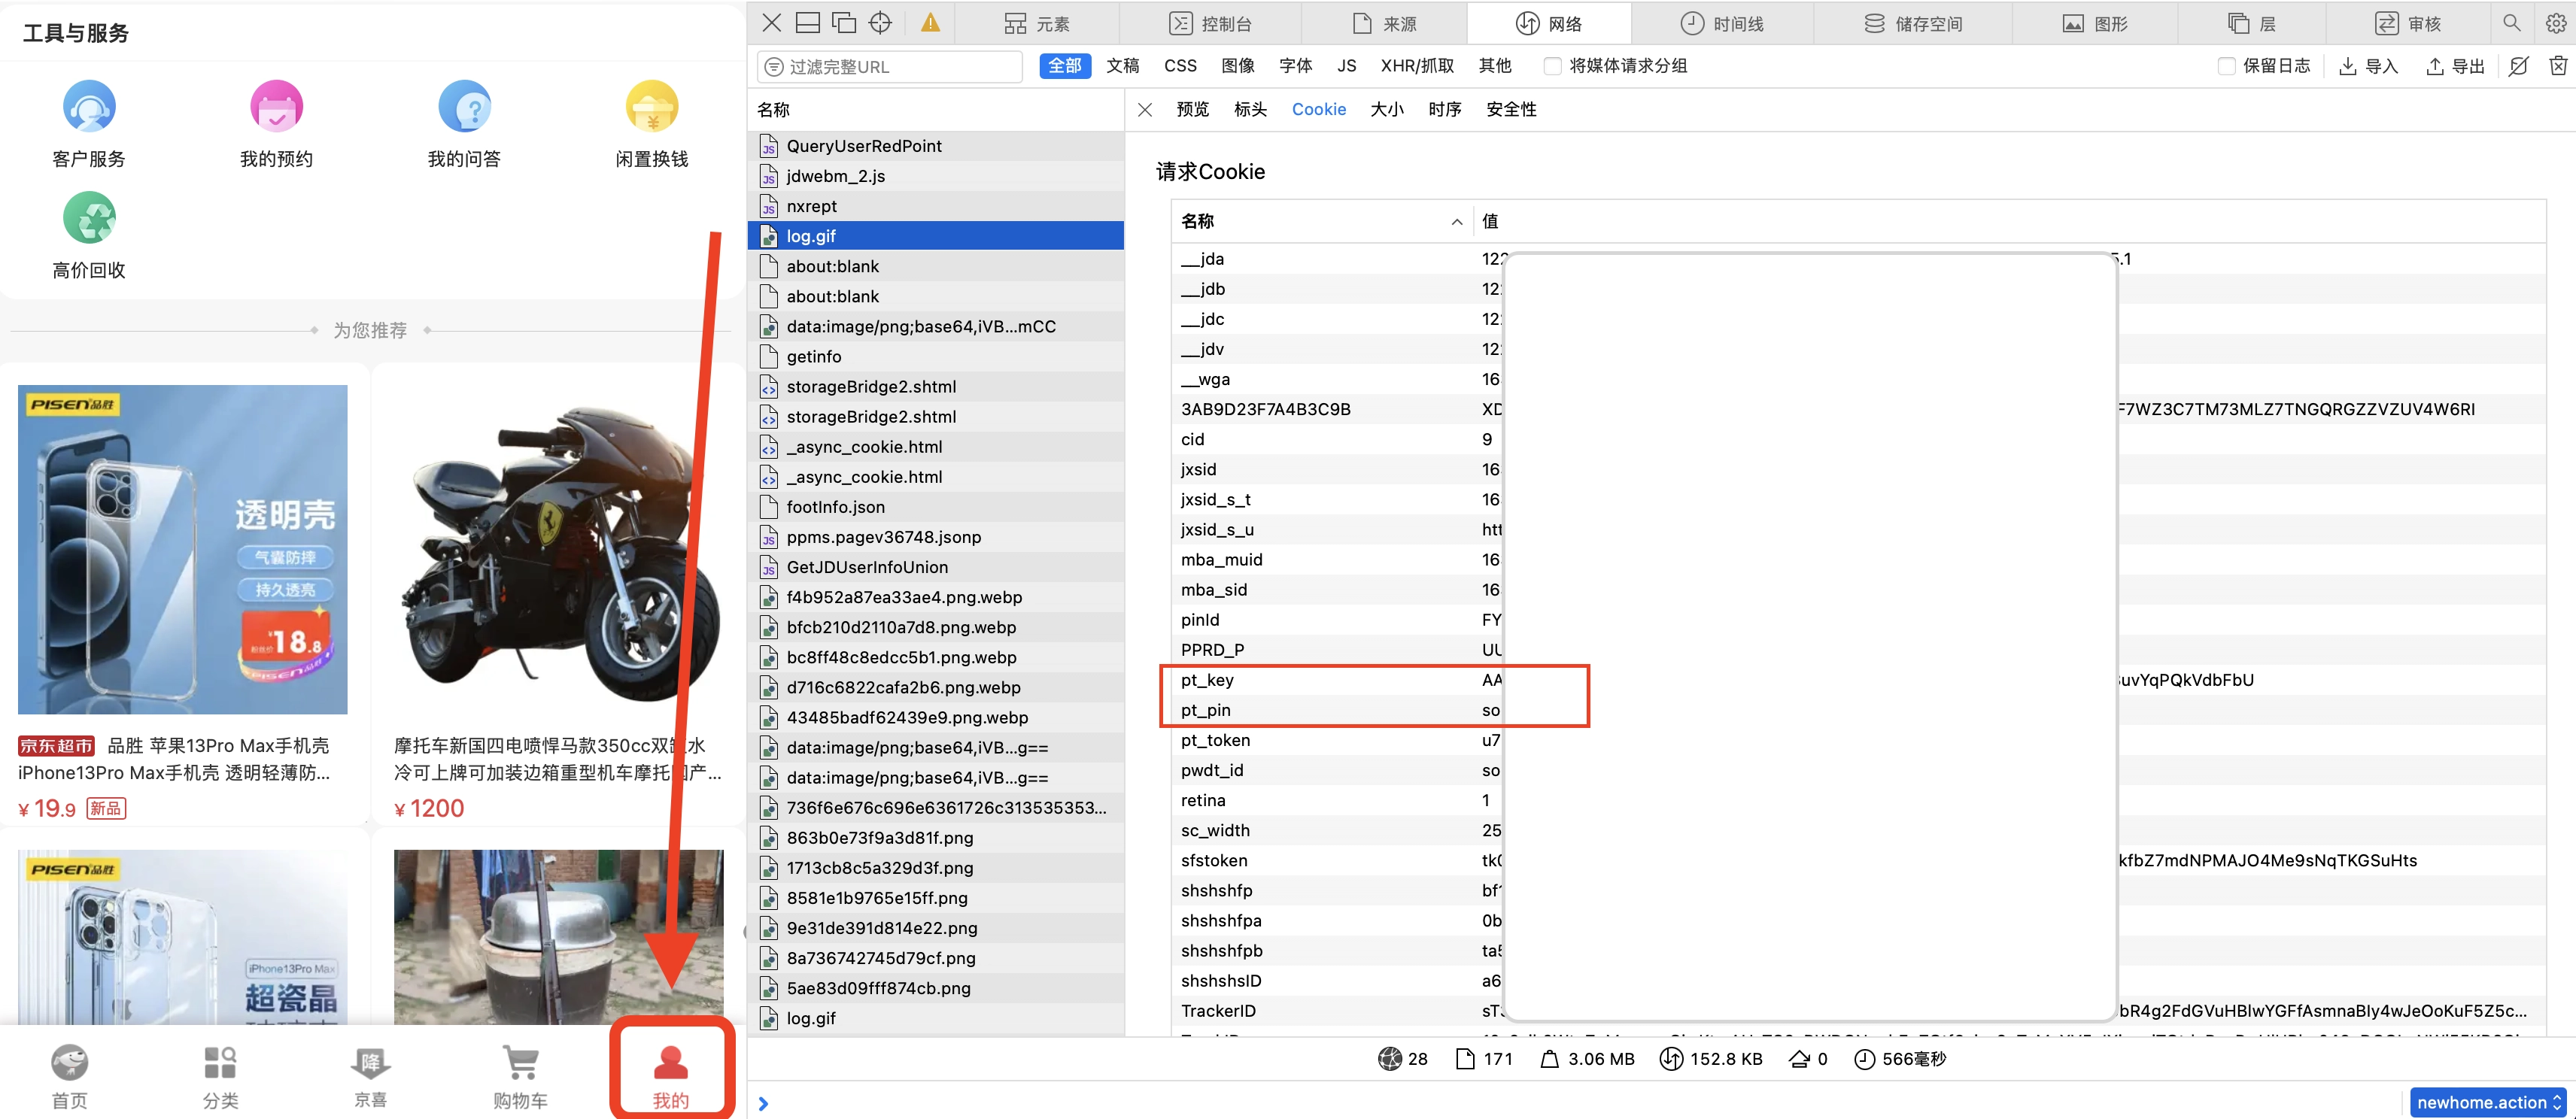Select GetJDUserInfoUnion request row
Screen dimensions: 2576x1119
[x=936, y=567]
